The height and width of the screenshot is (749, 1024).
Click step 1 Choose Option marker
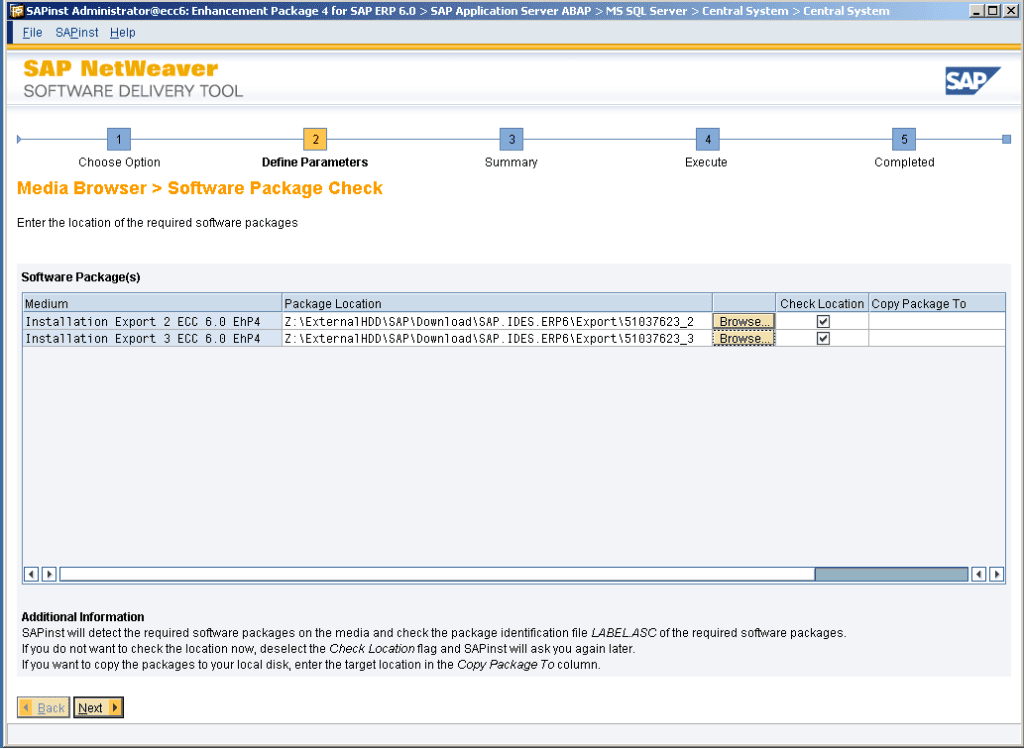coord(119,139)
